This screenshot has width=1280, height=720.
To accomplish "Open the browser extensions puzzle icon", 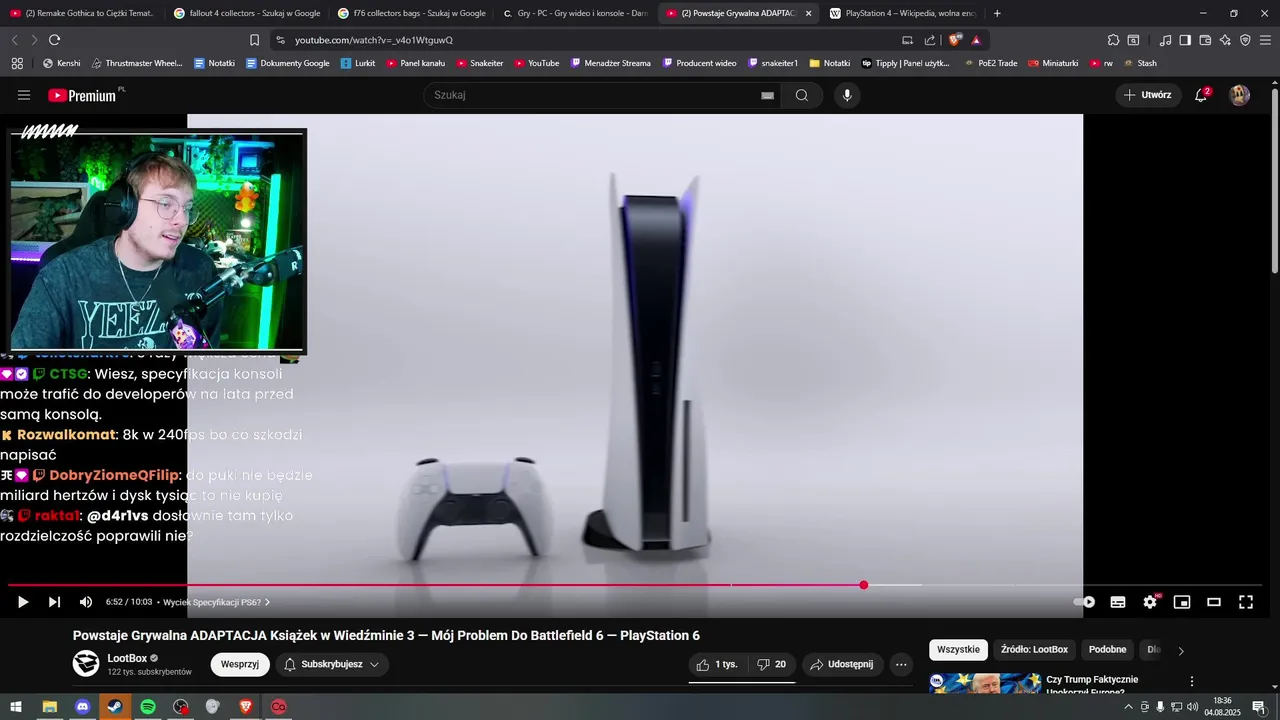I will point(1113,40).
